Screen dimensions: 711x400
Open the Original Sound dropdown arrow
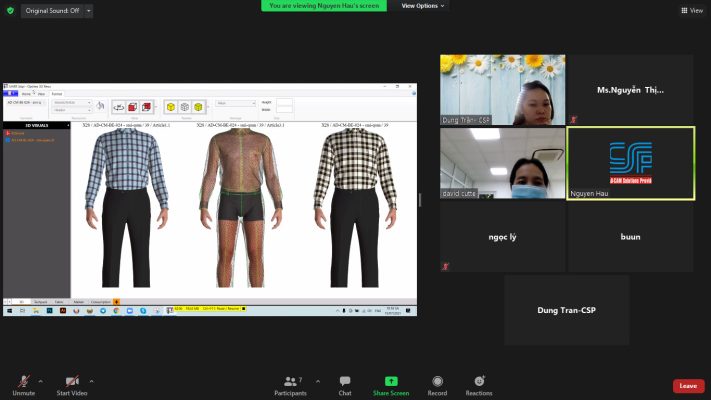coord(88,10)
